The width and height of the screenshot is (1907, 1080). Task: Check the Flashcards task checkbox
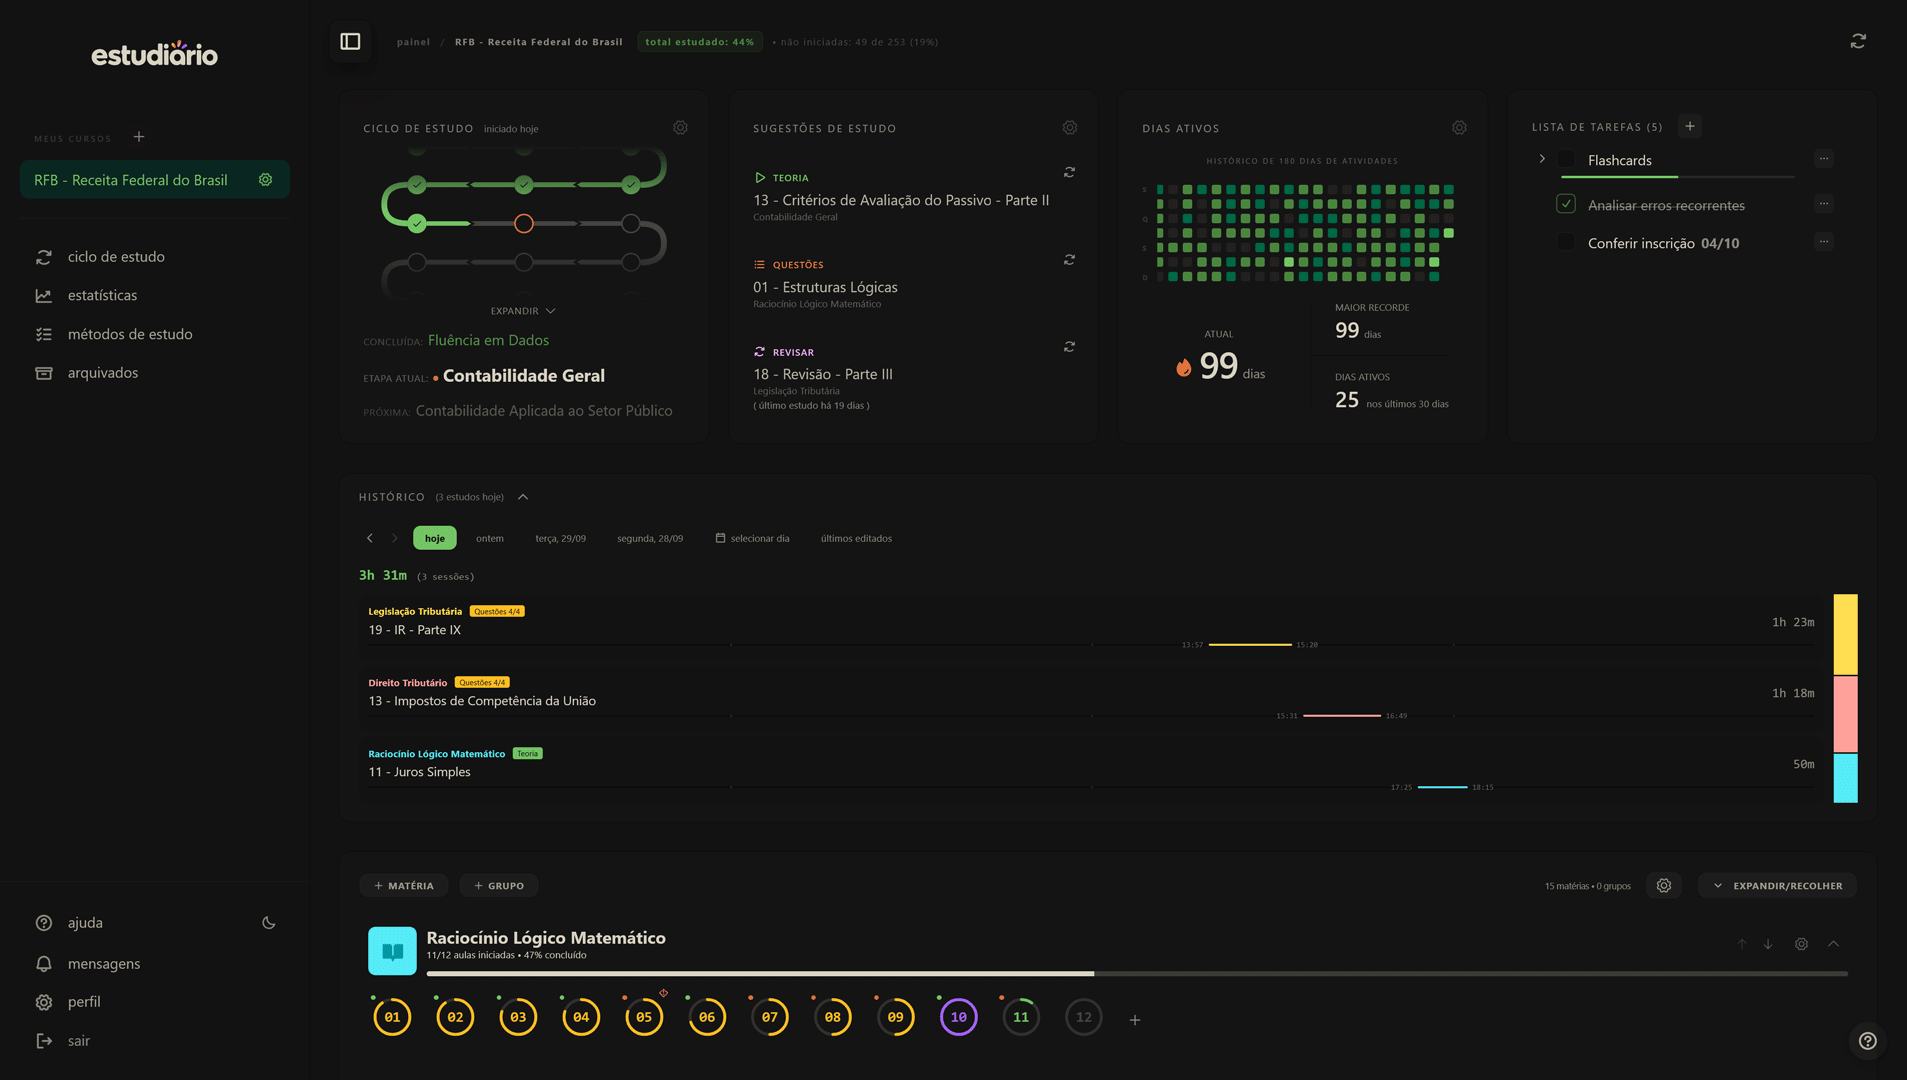(x=1566, y=160)
